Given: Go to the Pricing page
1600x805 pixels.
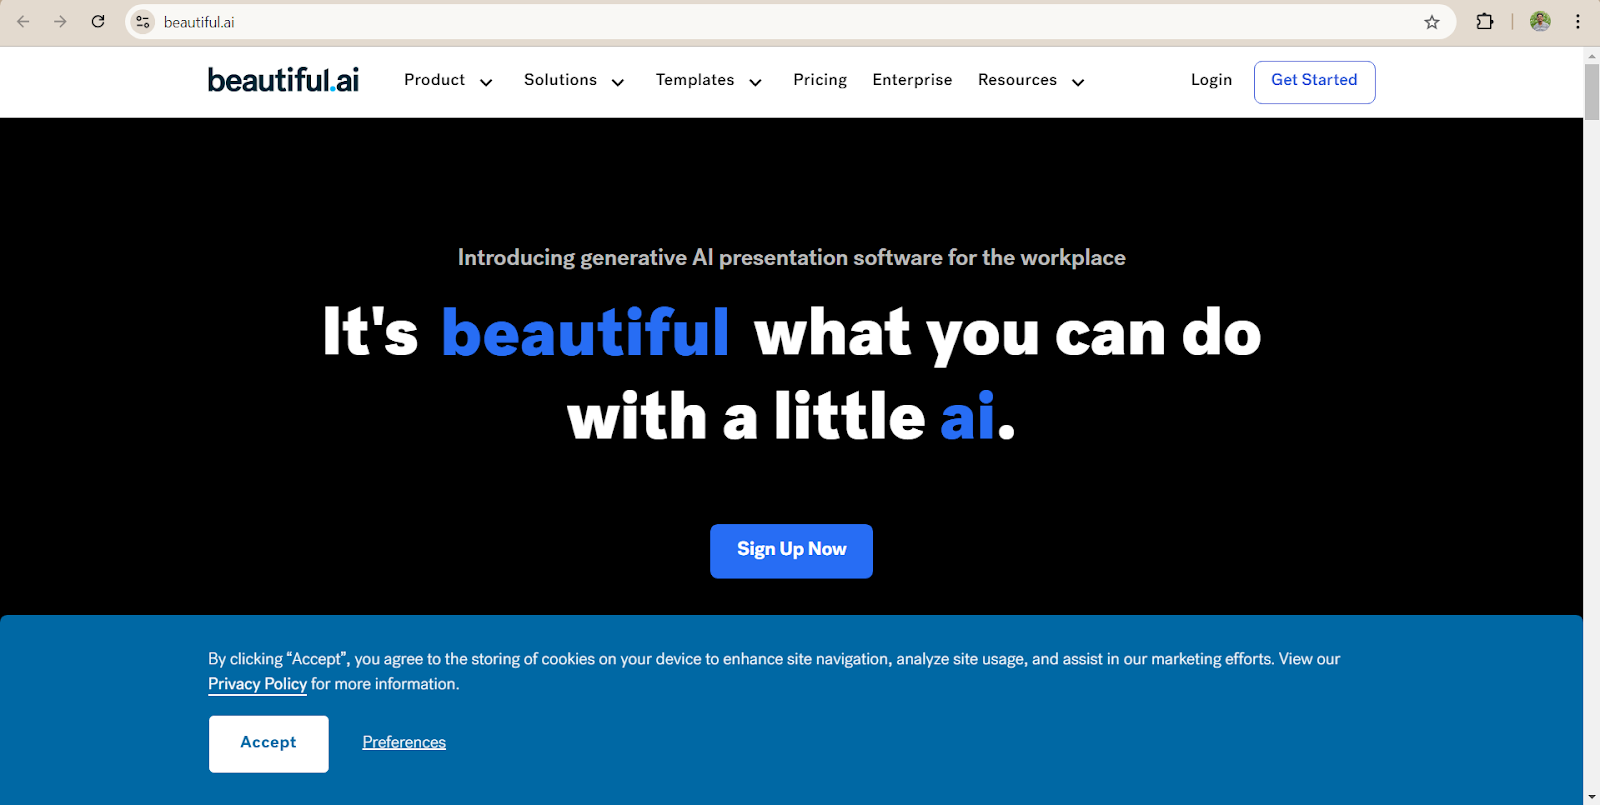Looking at the screenshot, I should pyautogui.click(x=820, y=80).
